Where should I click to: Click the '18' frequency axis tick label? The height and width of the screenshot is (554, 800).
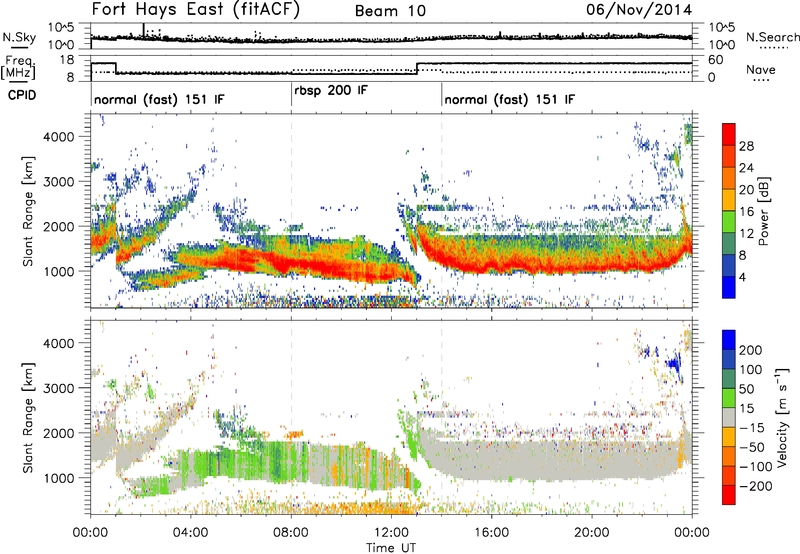[67, 60]
